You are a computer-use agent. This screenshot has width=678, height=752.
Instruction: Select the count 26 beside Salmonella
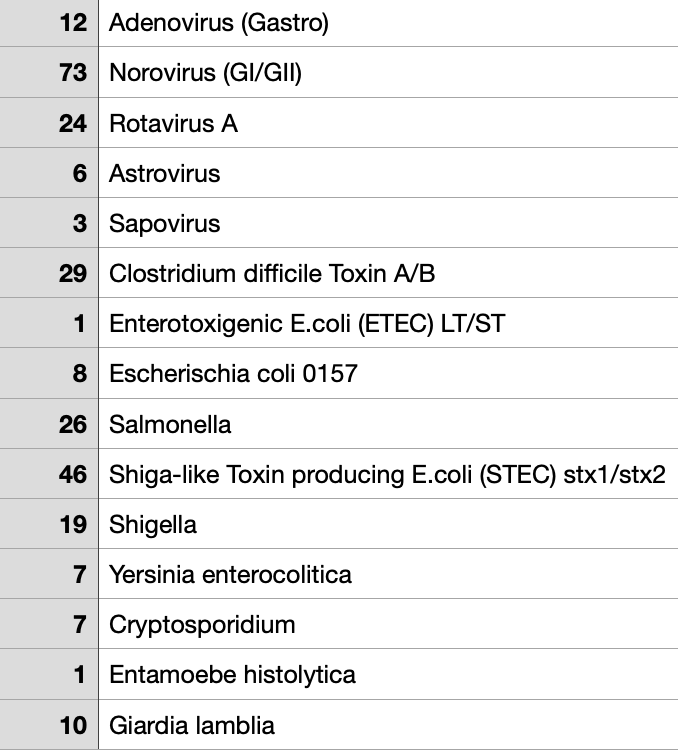point(73,424)
